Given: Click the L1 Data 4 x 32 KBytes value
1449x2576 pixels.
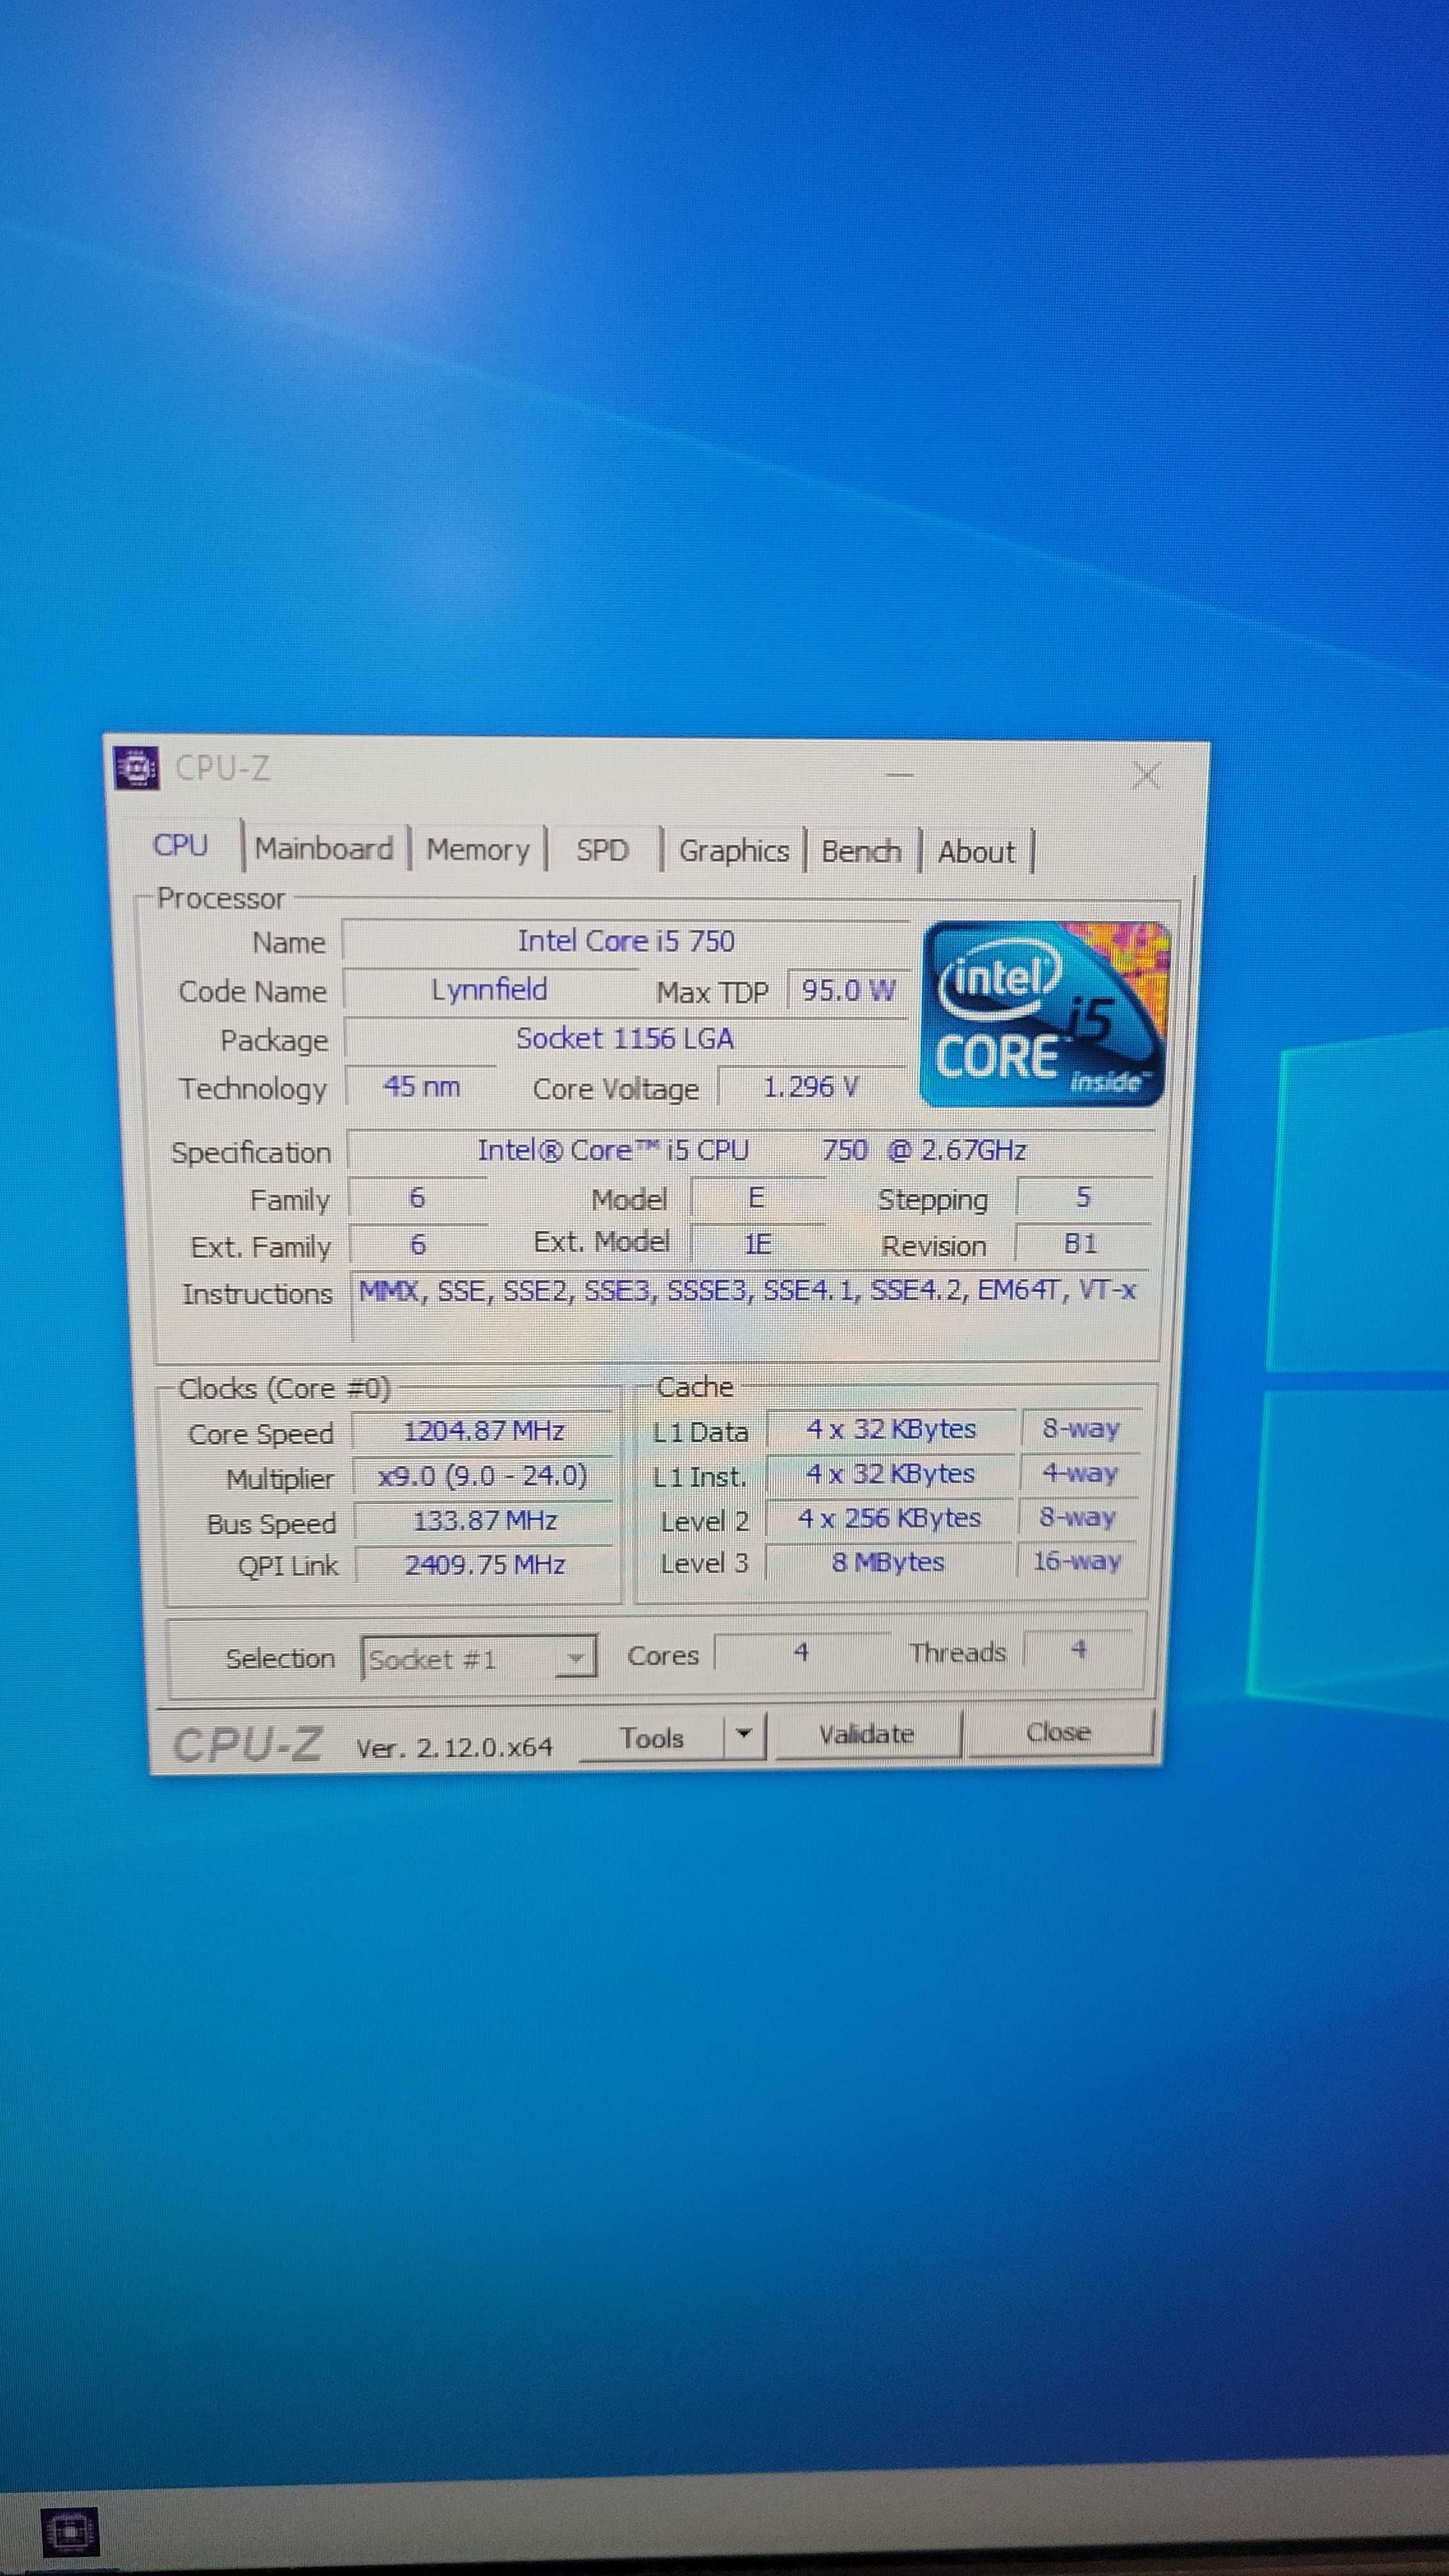Looking at the screenshot, I should point(891,1429).
